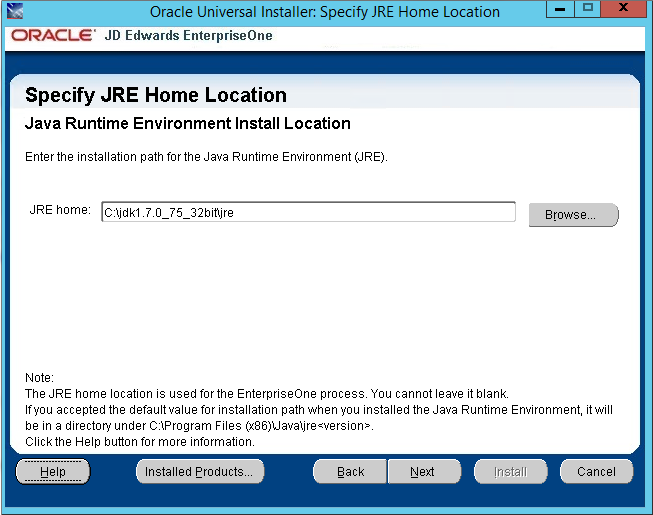The image size is (653, 515).
Task: Click the 'Enter the installation path' instruction text
Action: tap(206, 157)
